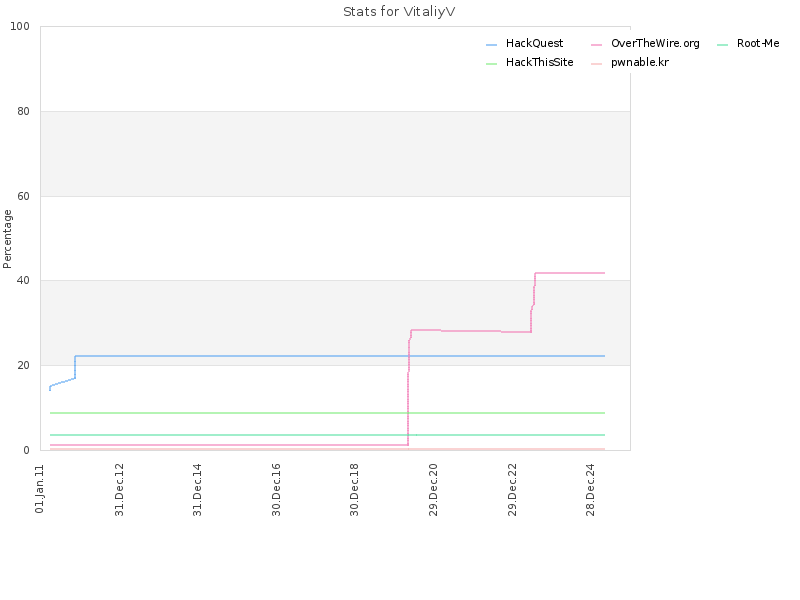Click the 40 y-axis tick label
This screenshot has height=600, width=800.
(23, 281)
